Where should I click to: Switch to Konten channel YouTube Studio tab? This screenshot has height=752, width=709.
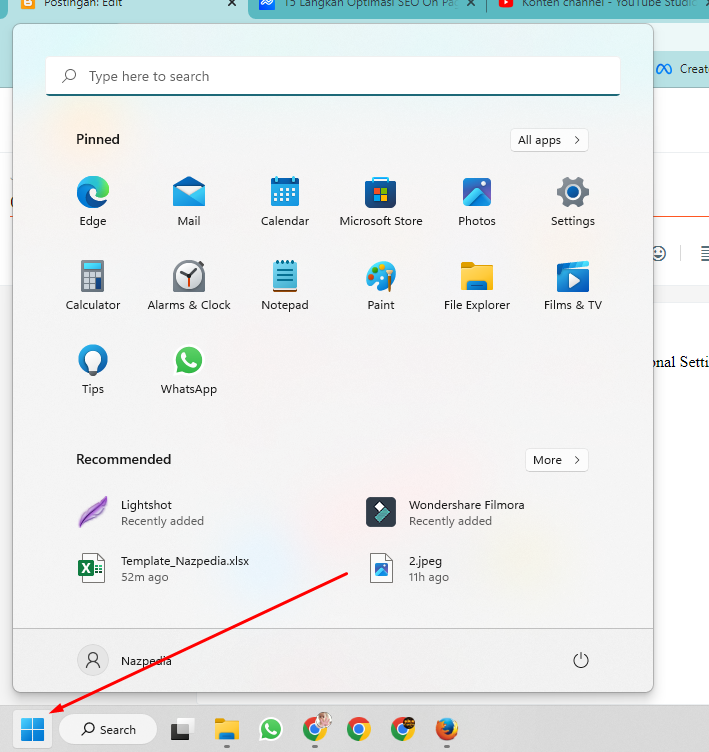(x=602, y=6)
